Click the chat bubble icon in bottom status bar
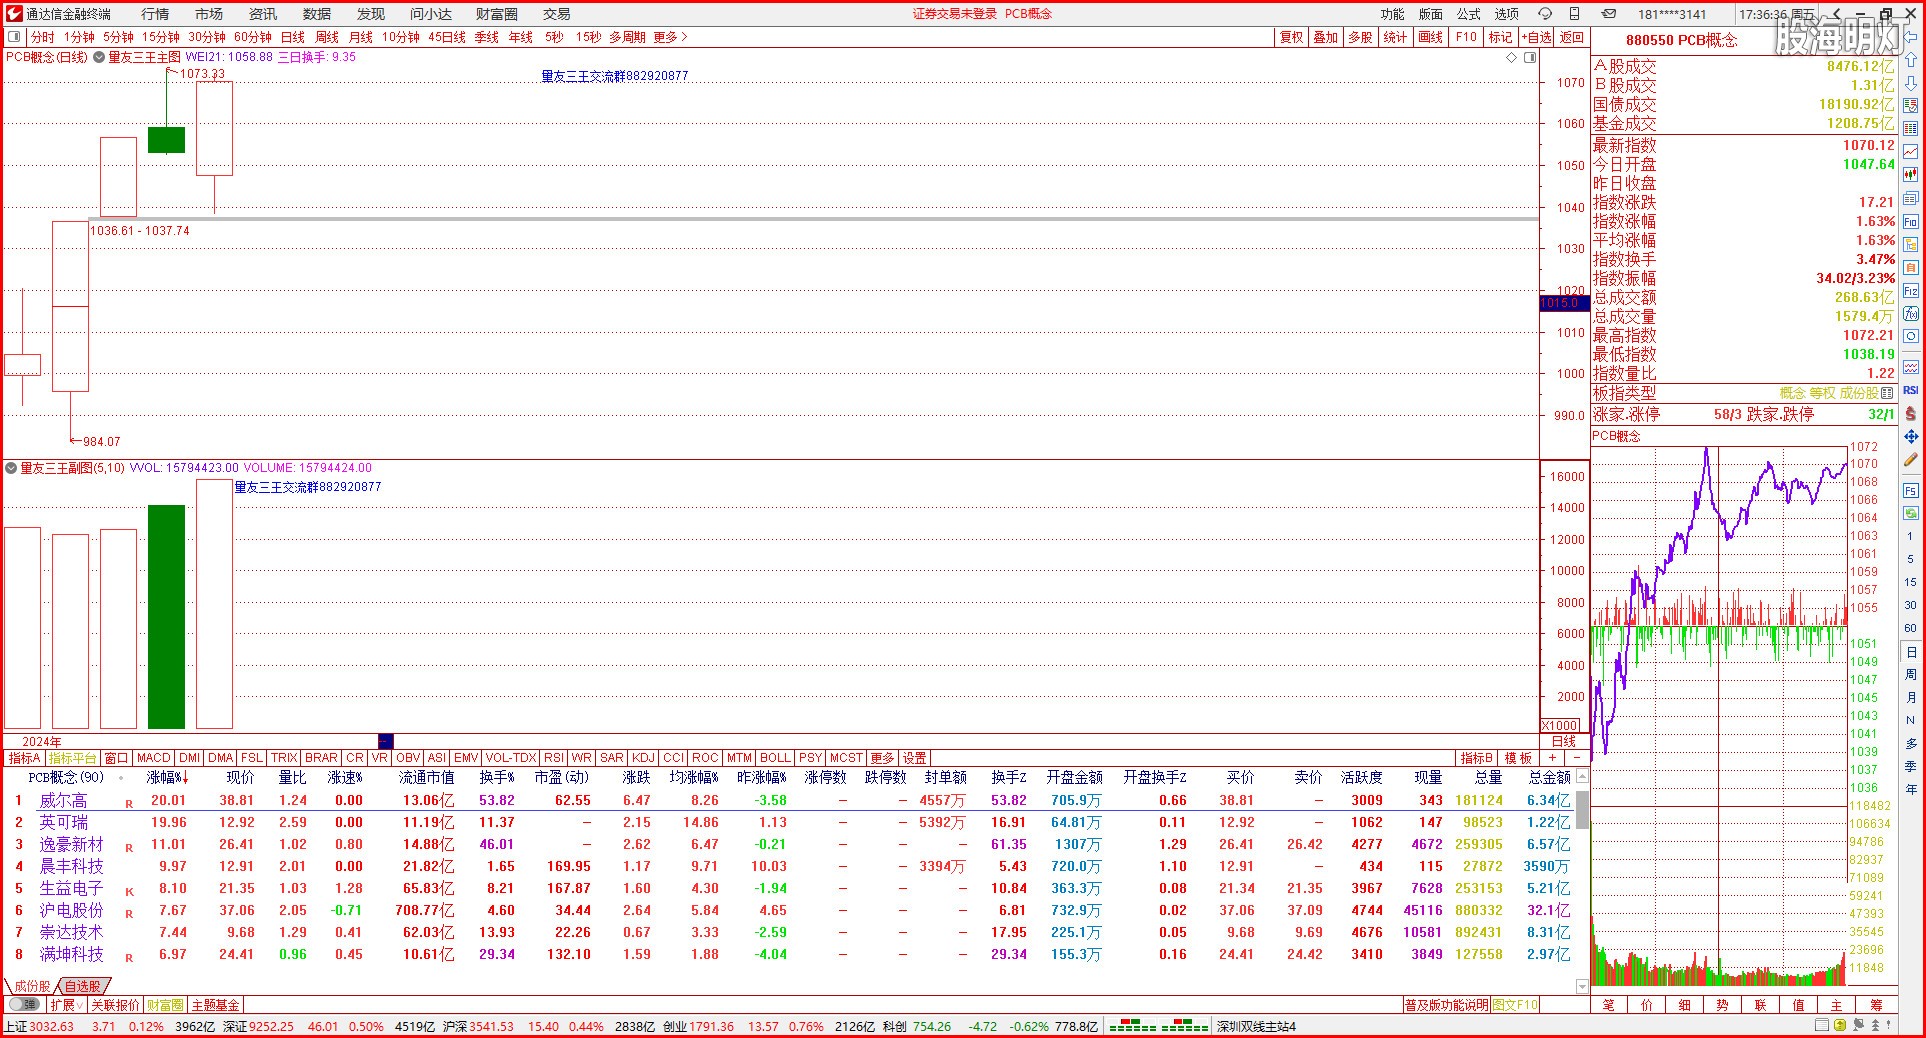Viewport: 1926px width, 1038px height. coord(1857,1026)
